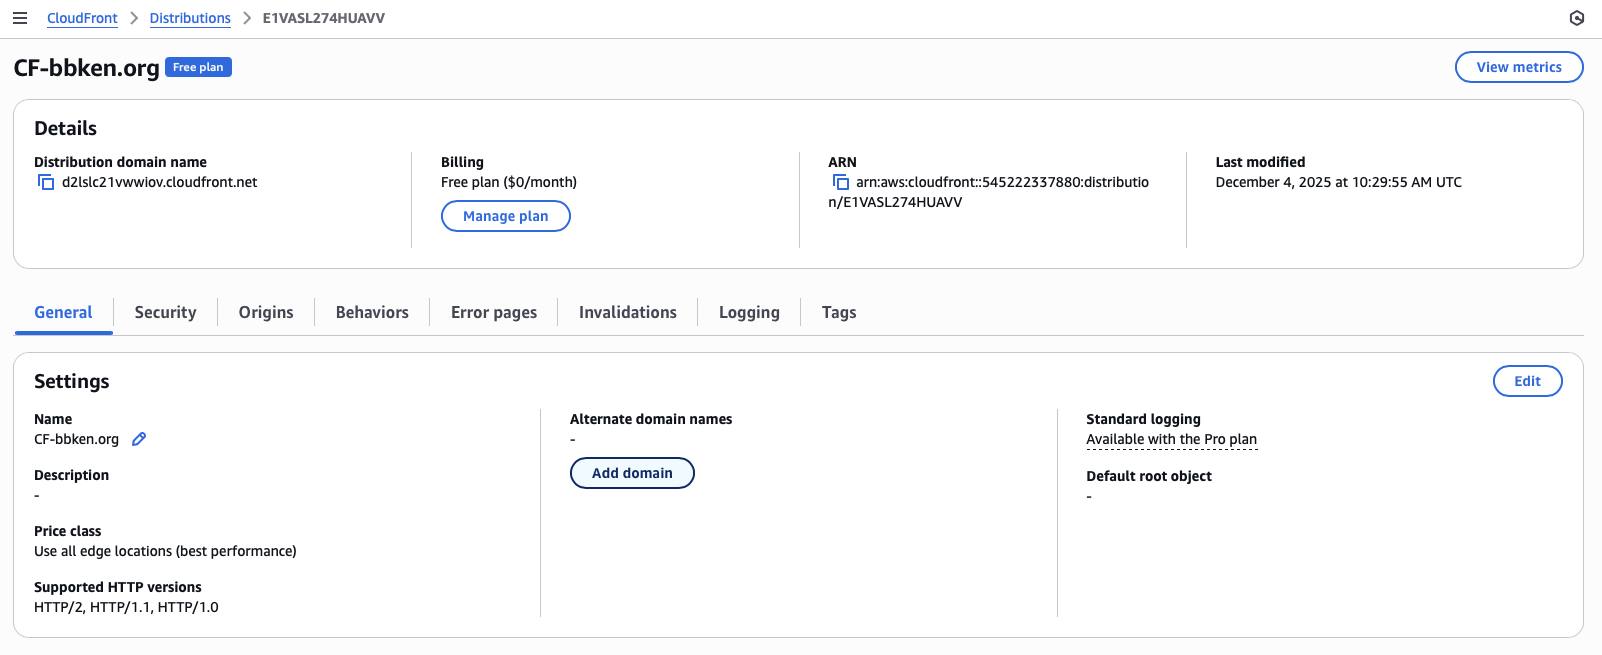Click 'Available with the Pro plan' link
Viewport: 1602px width, 655px height.
tap(1171, 439)
